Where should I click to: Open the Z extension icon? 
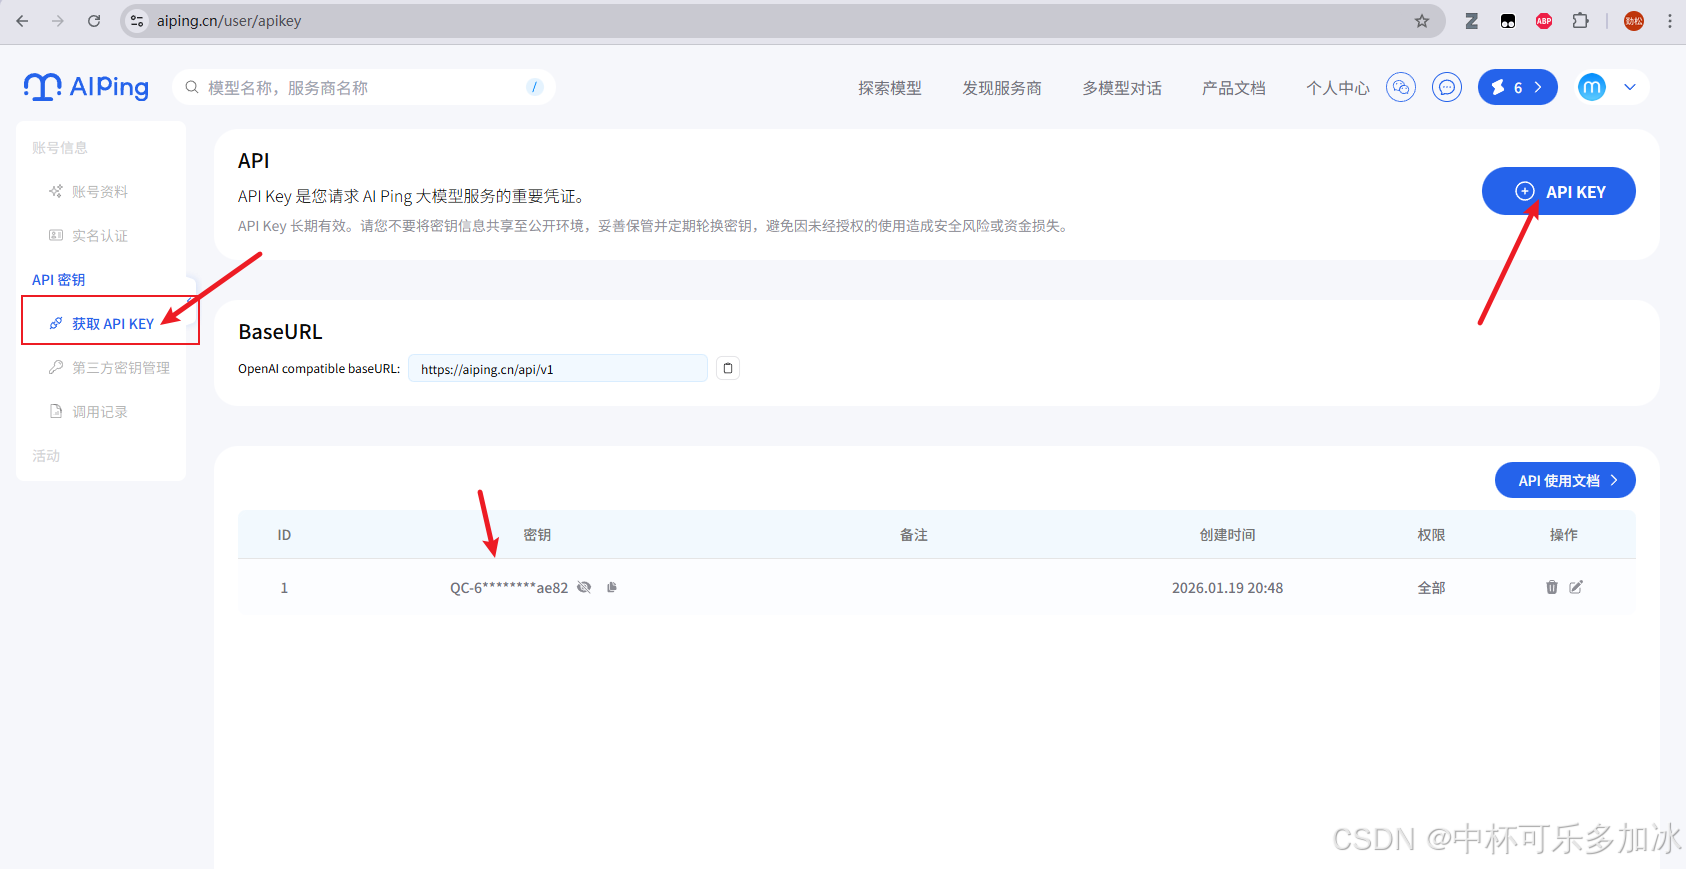pos(1472,21)
